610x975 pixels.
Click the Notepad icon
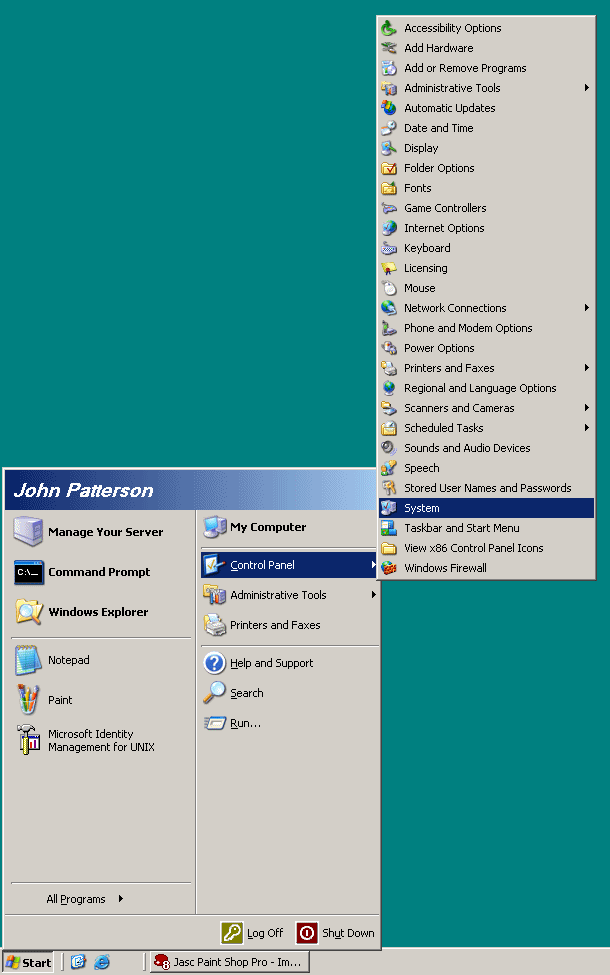tap(29, 660)
